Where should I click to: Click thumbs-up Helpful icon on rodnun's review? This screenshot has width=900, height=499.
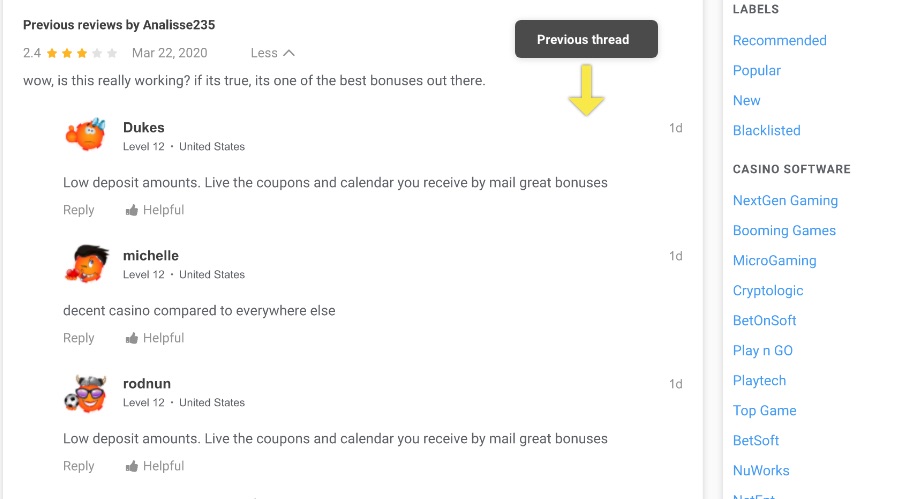coord(132,466)
